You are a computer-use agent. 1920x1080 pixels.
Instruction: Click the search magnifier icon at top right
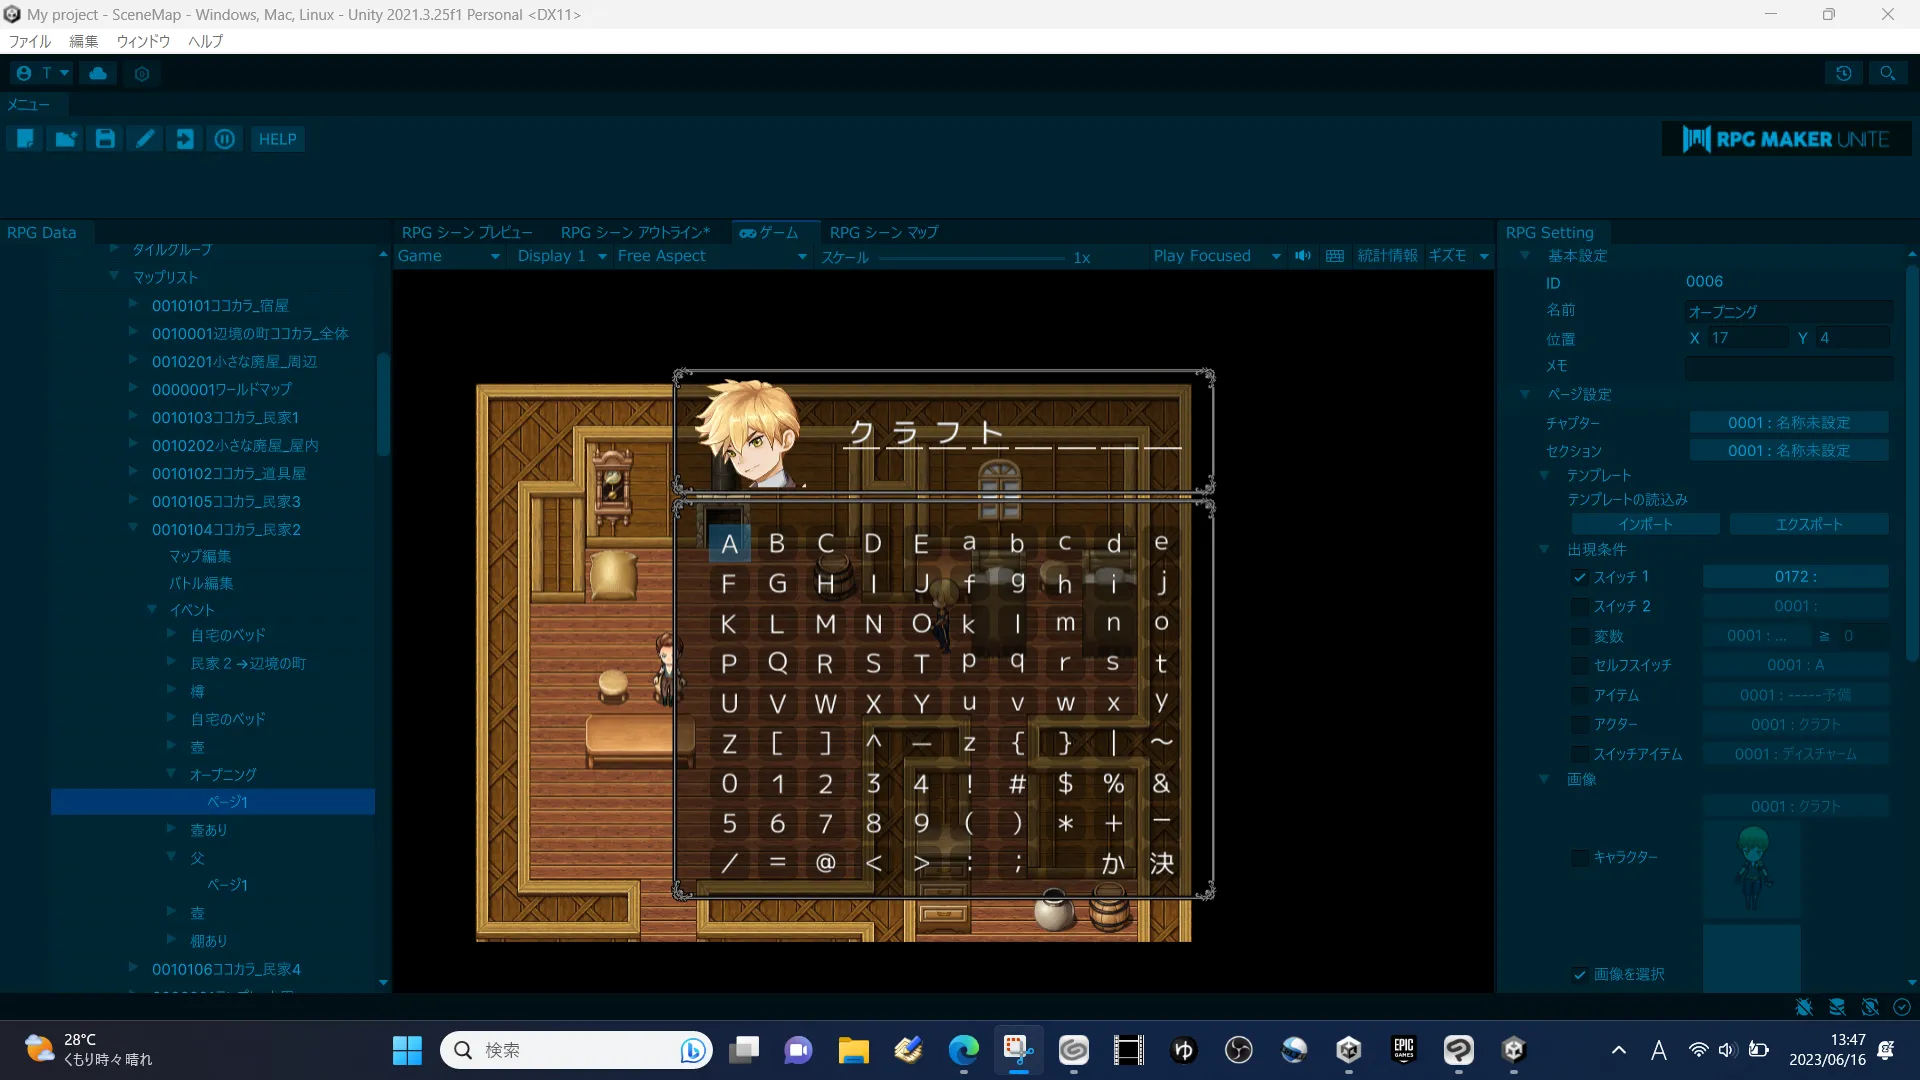point(1888,73)
